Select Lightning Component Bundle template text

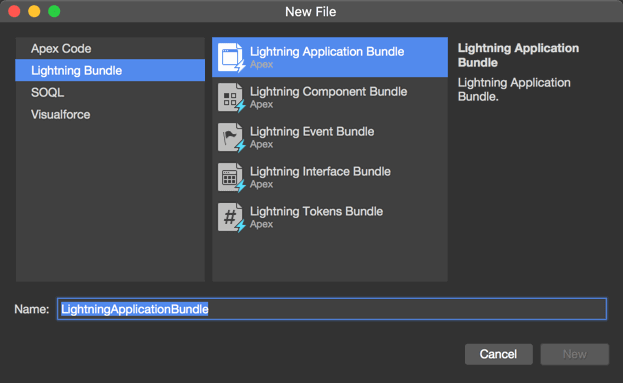(x=328, y=91)
